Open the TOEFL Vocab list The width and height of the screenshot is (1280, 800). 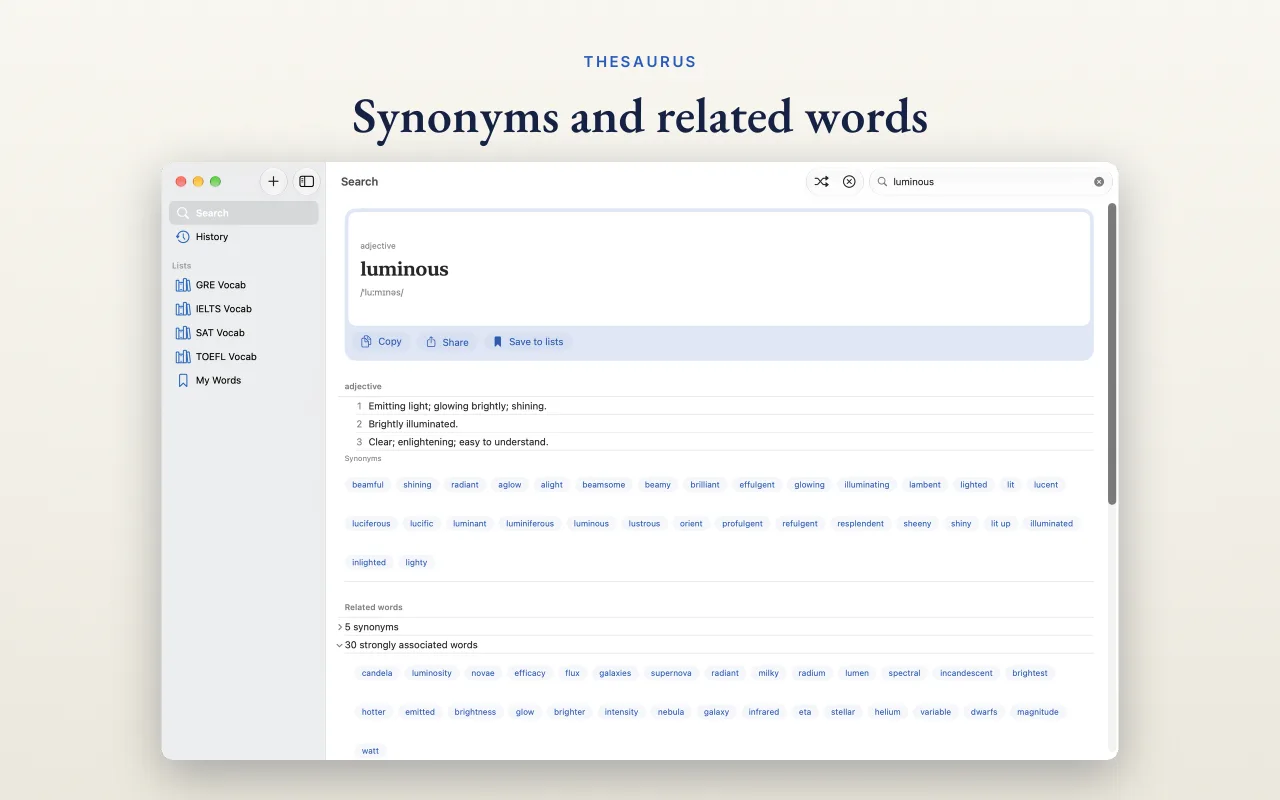click(x=244, y=357)
